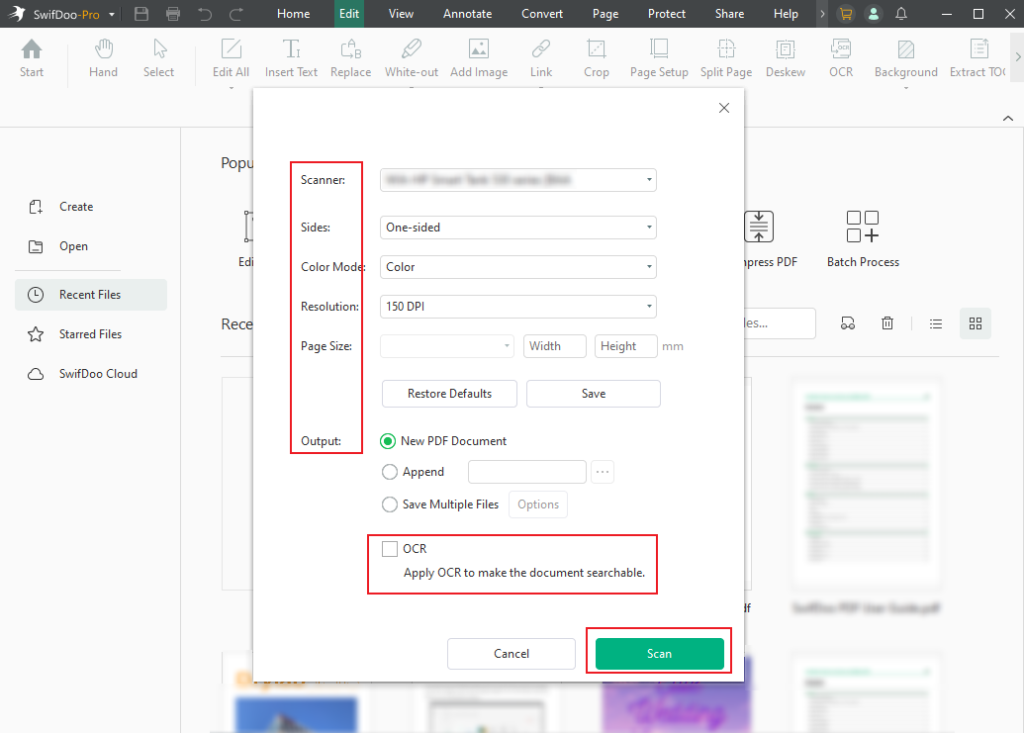Select the Append output option

[389, 471]
